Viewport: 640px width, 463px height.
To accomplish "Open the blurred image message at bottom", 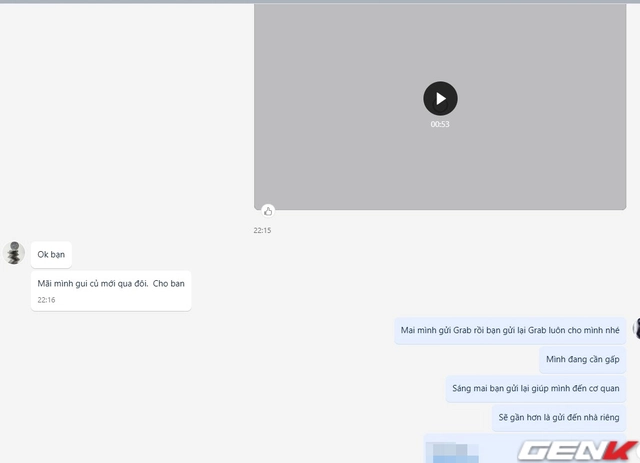I will [455, 446].
